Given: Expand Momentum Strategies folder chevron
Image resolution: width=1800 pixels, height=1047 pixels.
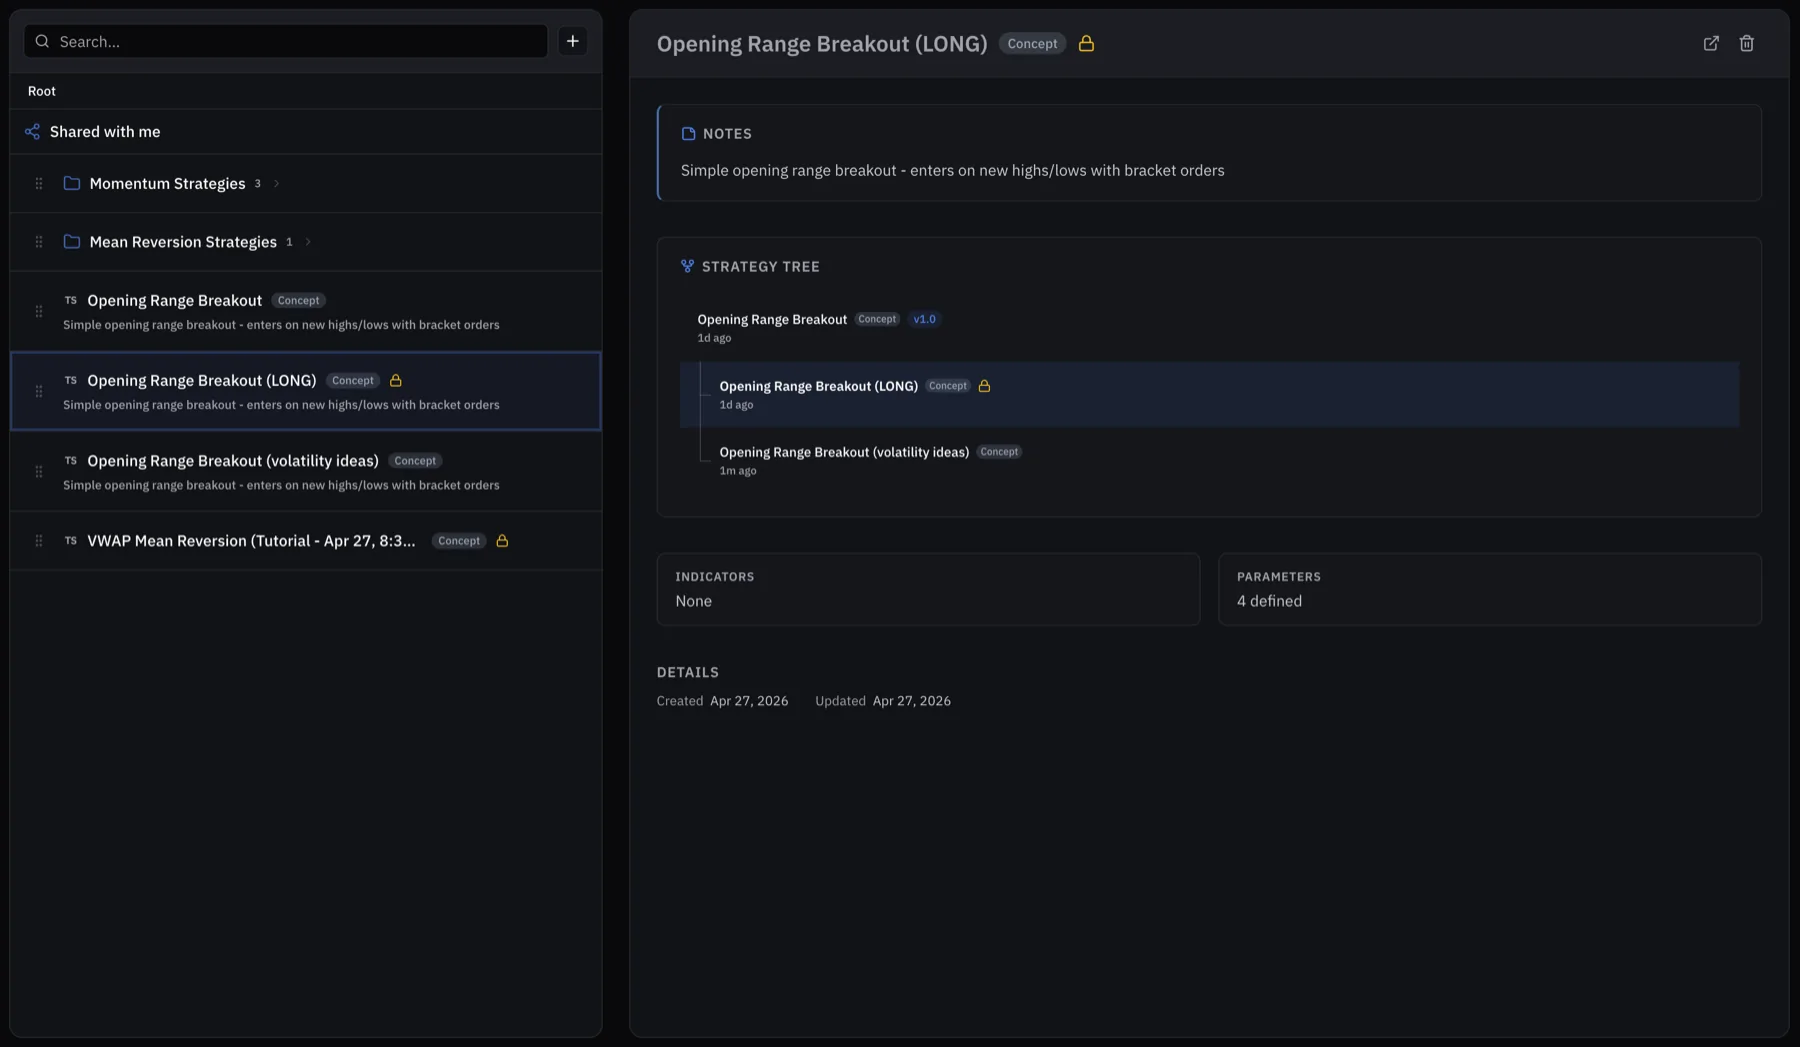Looking at the screenshot, I should coord(277,184).
